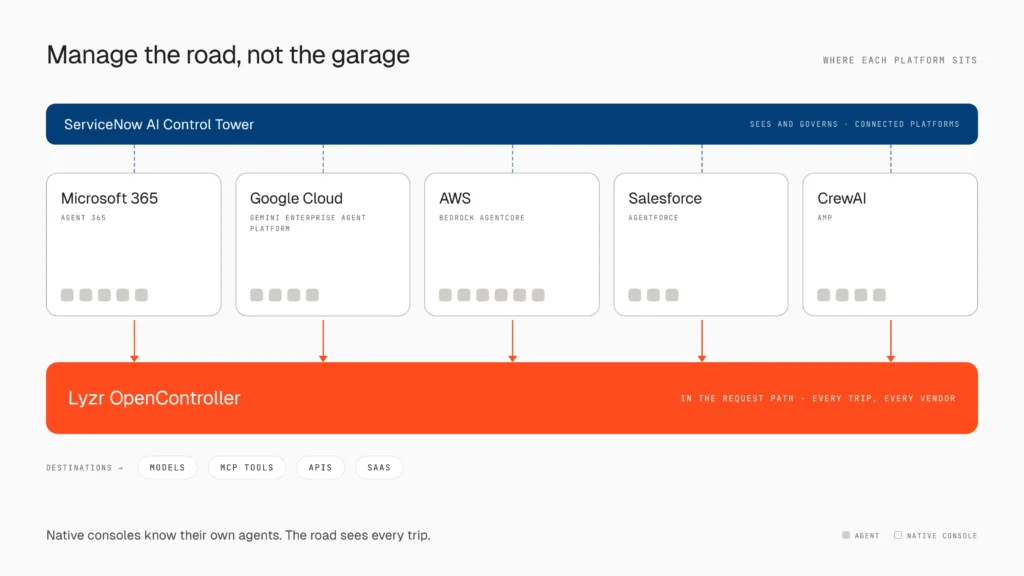1024x576 pixels.
Task: Click first agent square in Salesforce card
Action: click(x=635, y=295)
